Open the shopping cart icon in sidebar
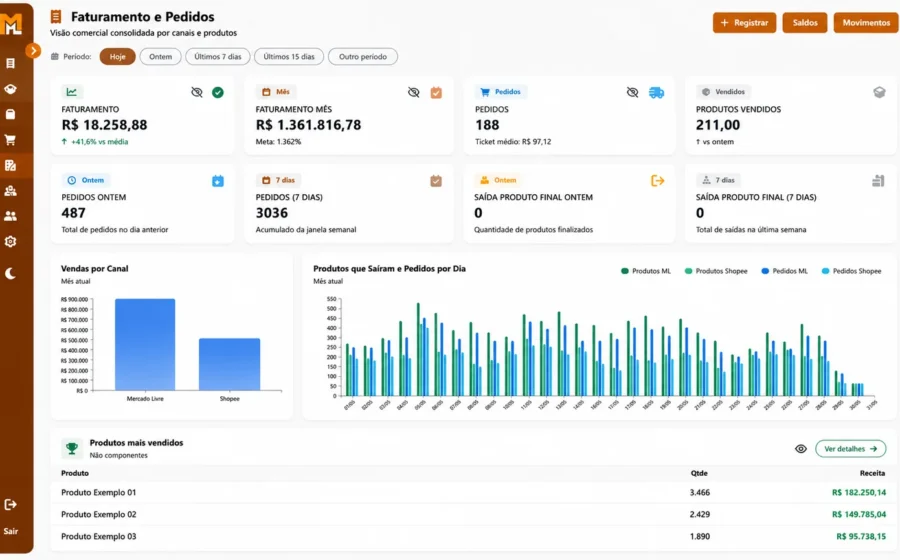The width and height of the screenshot is (900, 560). coord(10,139)
